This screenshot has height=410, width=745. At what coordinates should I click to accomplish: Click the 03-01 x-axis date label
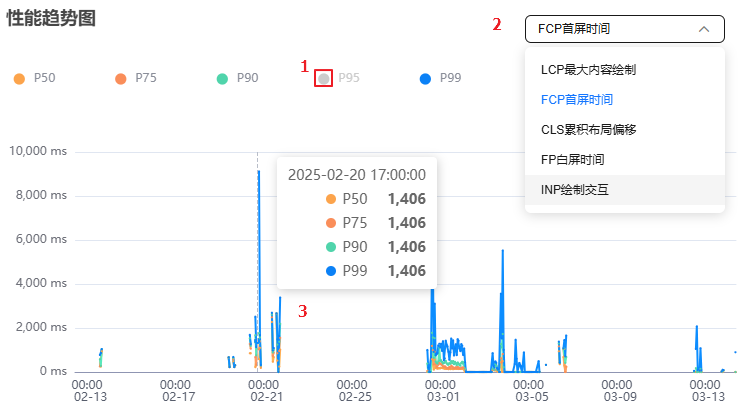pos(443,397)
